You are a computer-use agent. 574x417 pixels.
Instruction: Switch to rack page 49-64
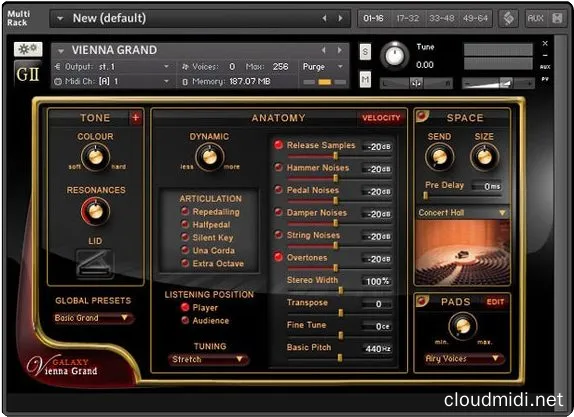[475, 18]
